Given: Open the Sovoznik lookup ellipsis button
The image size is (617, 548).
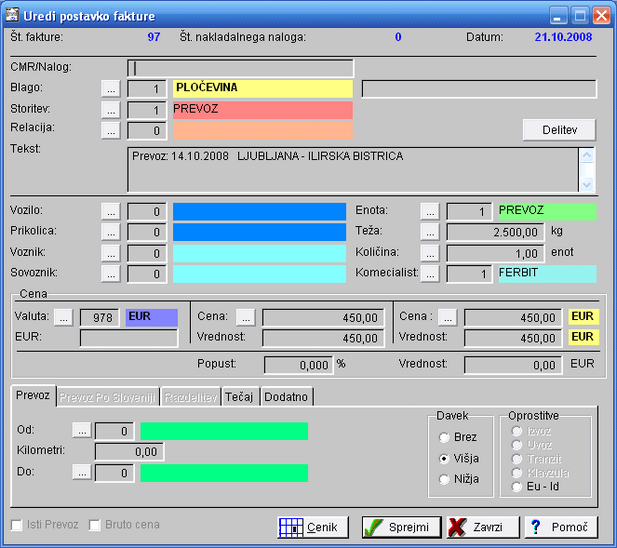Looking at the screenshot, I should [x=111, y=273].
